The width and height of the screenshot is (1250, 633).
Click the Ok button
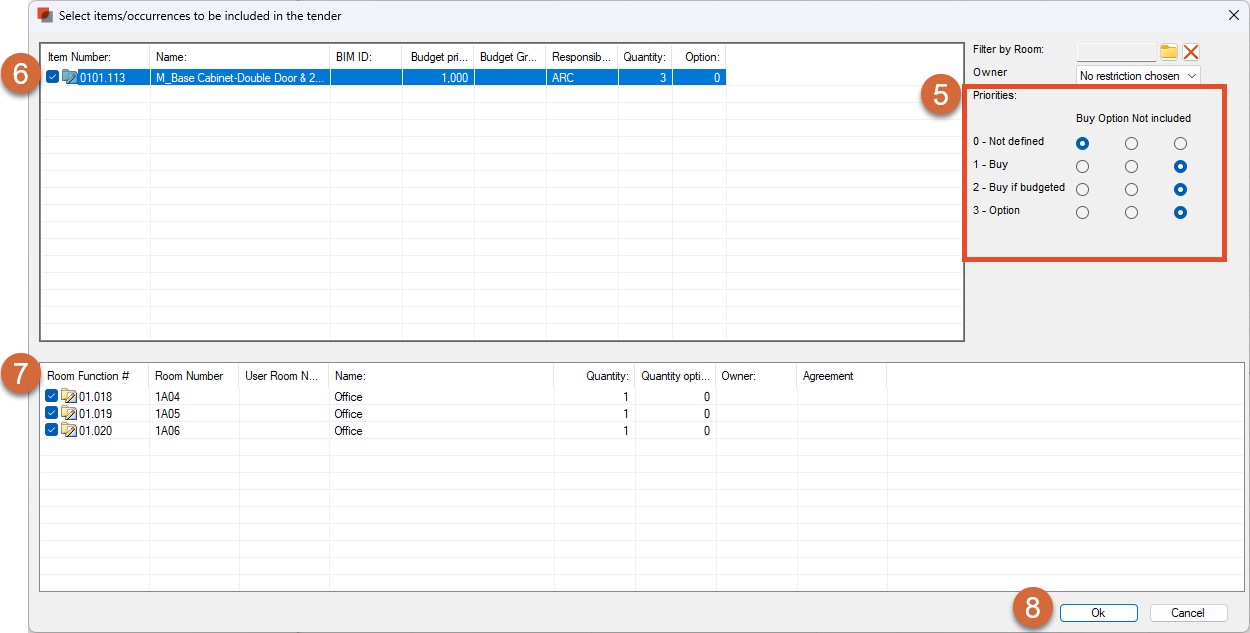(1098, 613)
